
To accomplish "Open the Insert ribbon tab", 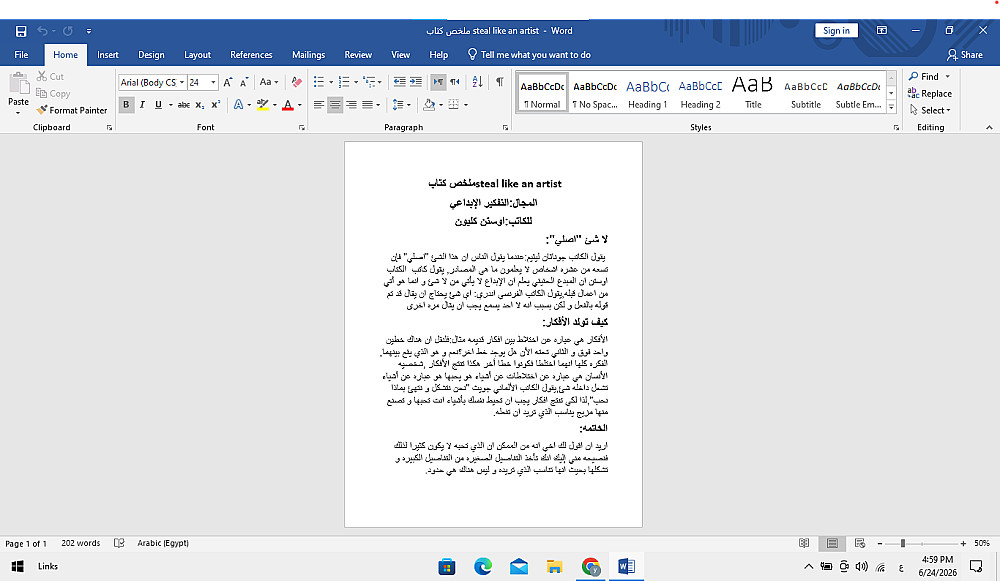I will [108, 55].
